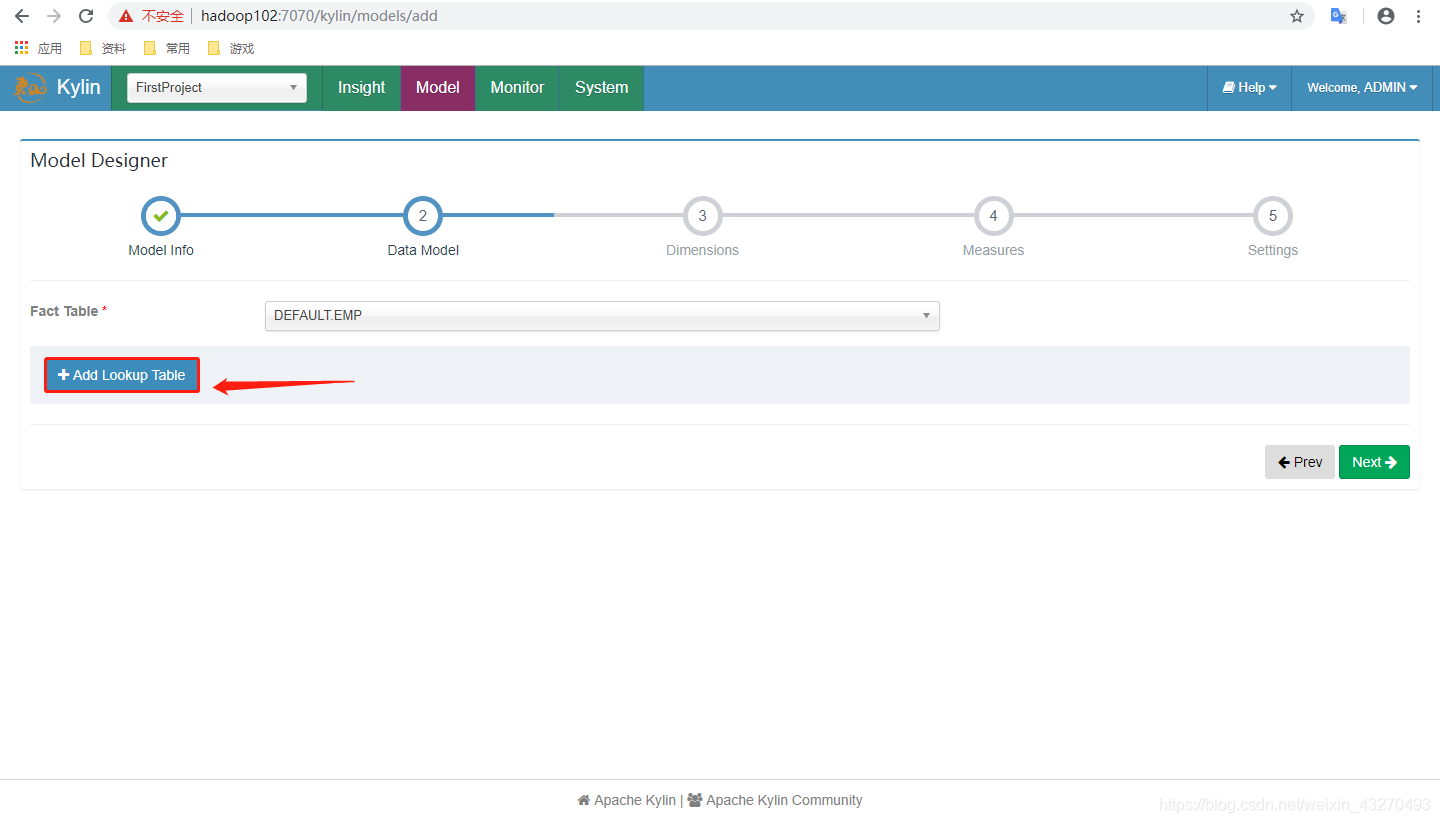The width and height of the screenshot is (1440, 823).
Task: Switch to the Model tab
Action: tap(438, 88)
